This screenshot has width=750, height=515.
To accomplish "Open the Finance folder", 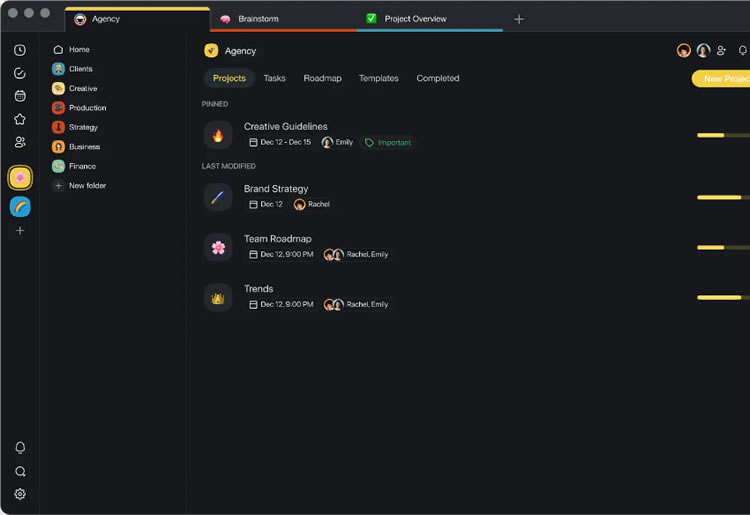I will click(74, 166).
